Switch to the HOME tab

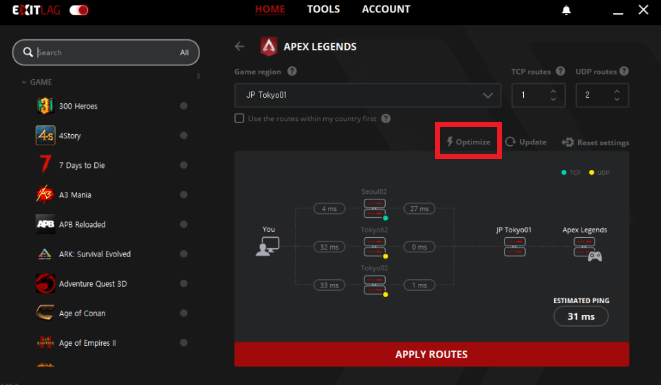point(270,9)
